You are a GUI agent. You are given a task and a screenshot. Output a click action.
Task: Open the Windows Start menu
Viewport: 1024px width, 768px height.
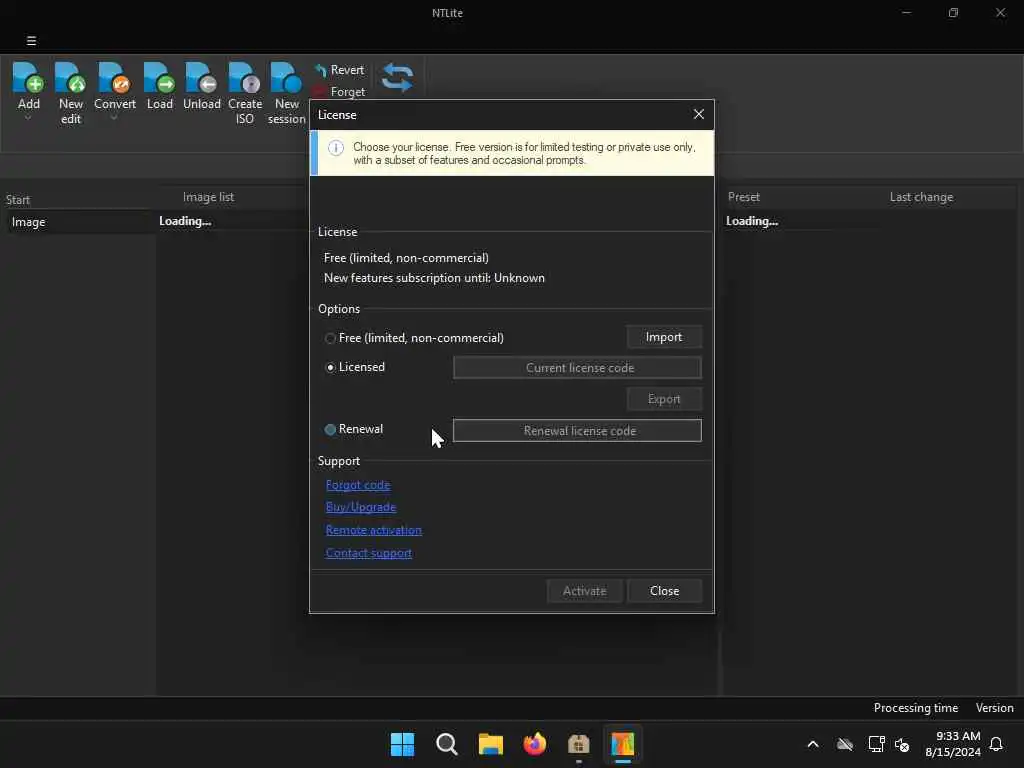(402, 744)
